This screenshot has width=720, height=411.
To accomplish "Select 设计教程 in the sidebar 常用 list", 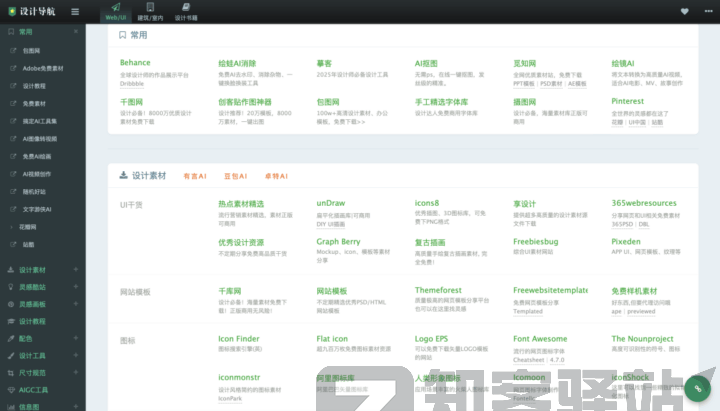I will coord(34,86).
